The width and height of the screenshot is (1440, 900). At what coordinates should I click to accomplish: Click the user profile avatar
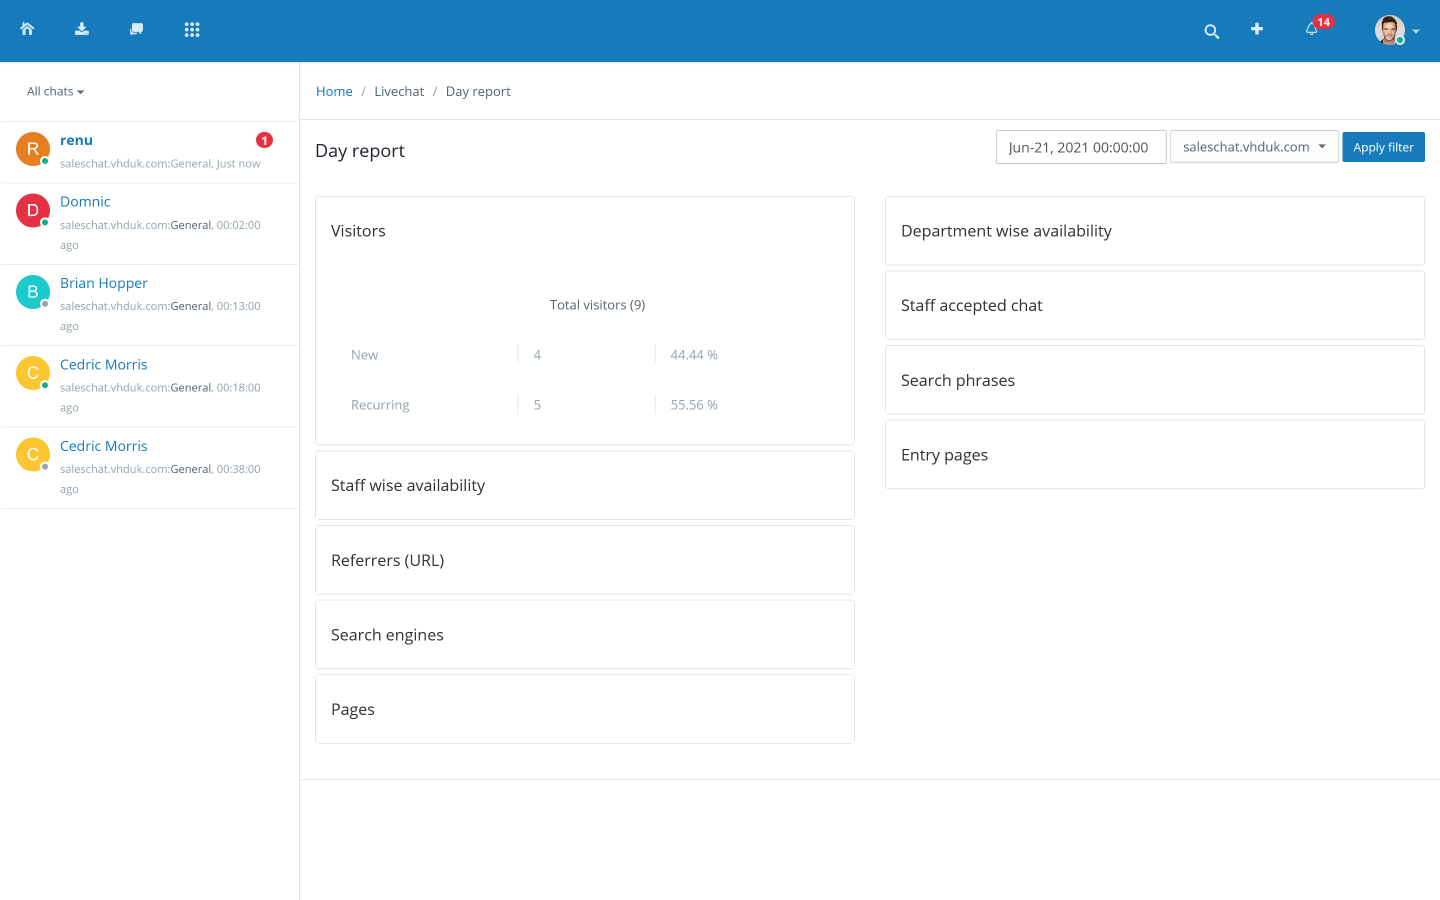[1389, 30]
